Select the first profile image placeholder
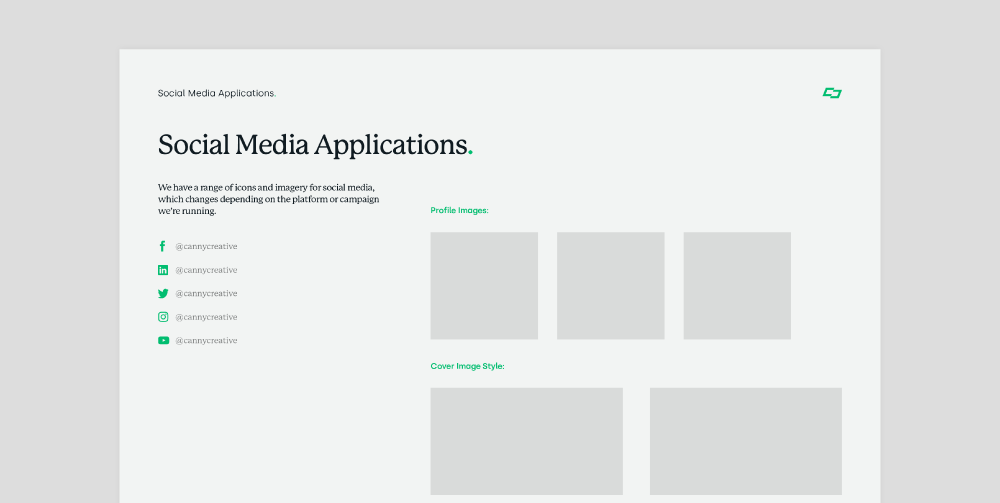Image resolution: width=1000 pixels, height=503 pixels. click(484, 286)
